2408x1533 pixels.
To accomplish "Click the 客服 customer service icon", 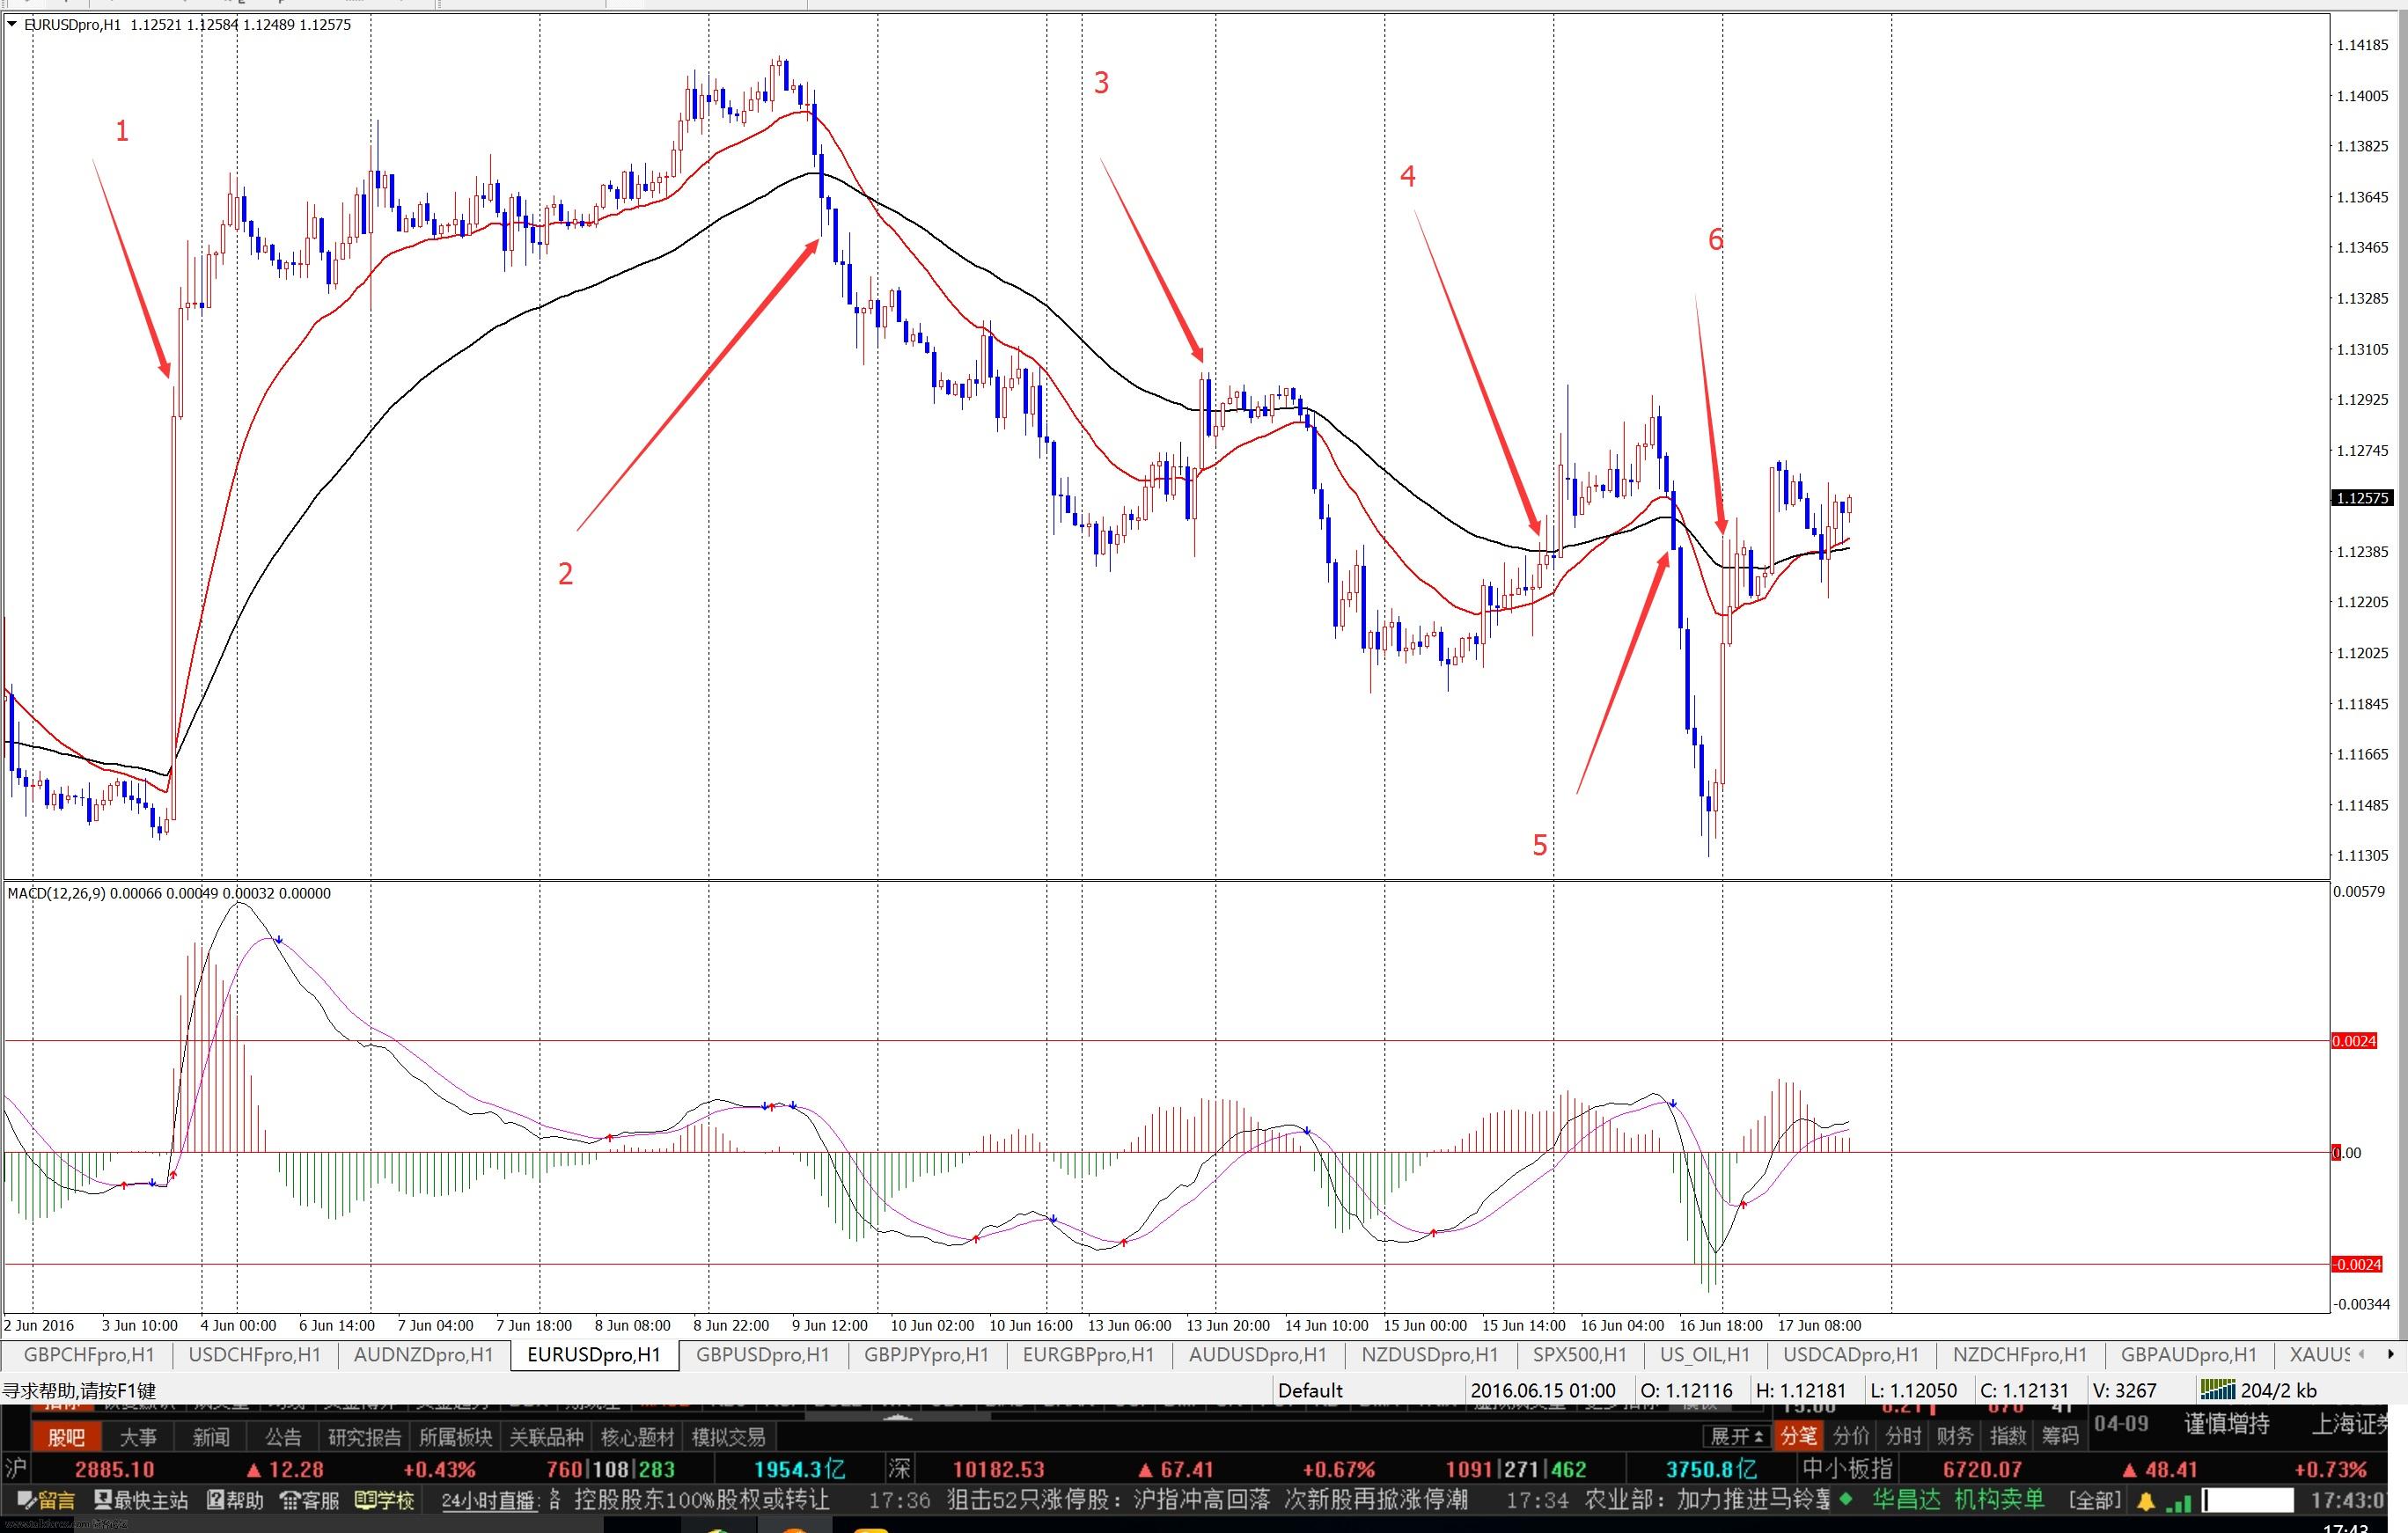I will [309, 1500].
